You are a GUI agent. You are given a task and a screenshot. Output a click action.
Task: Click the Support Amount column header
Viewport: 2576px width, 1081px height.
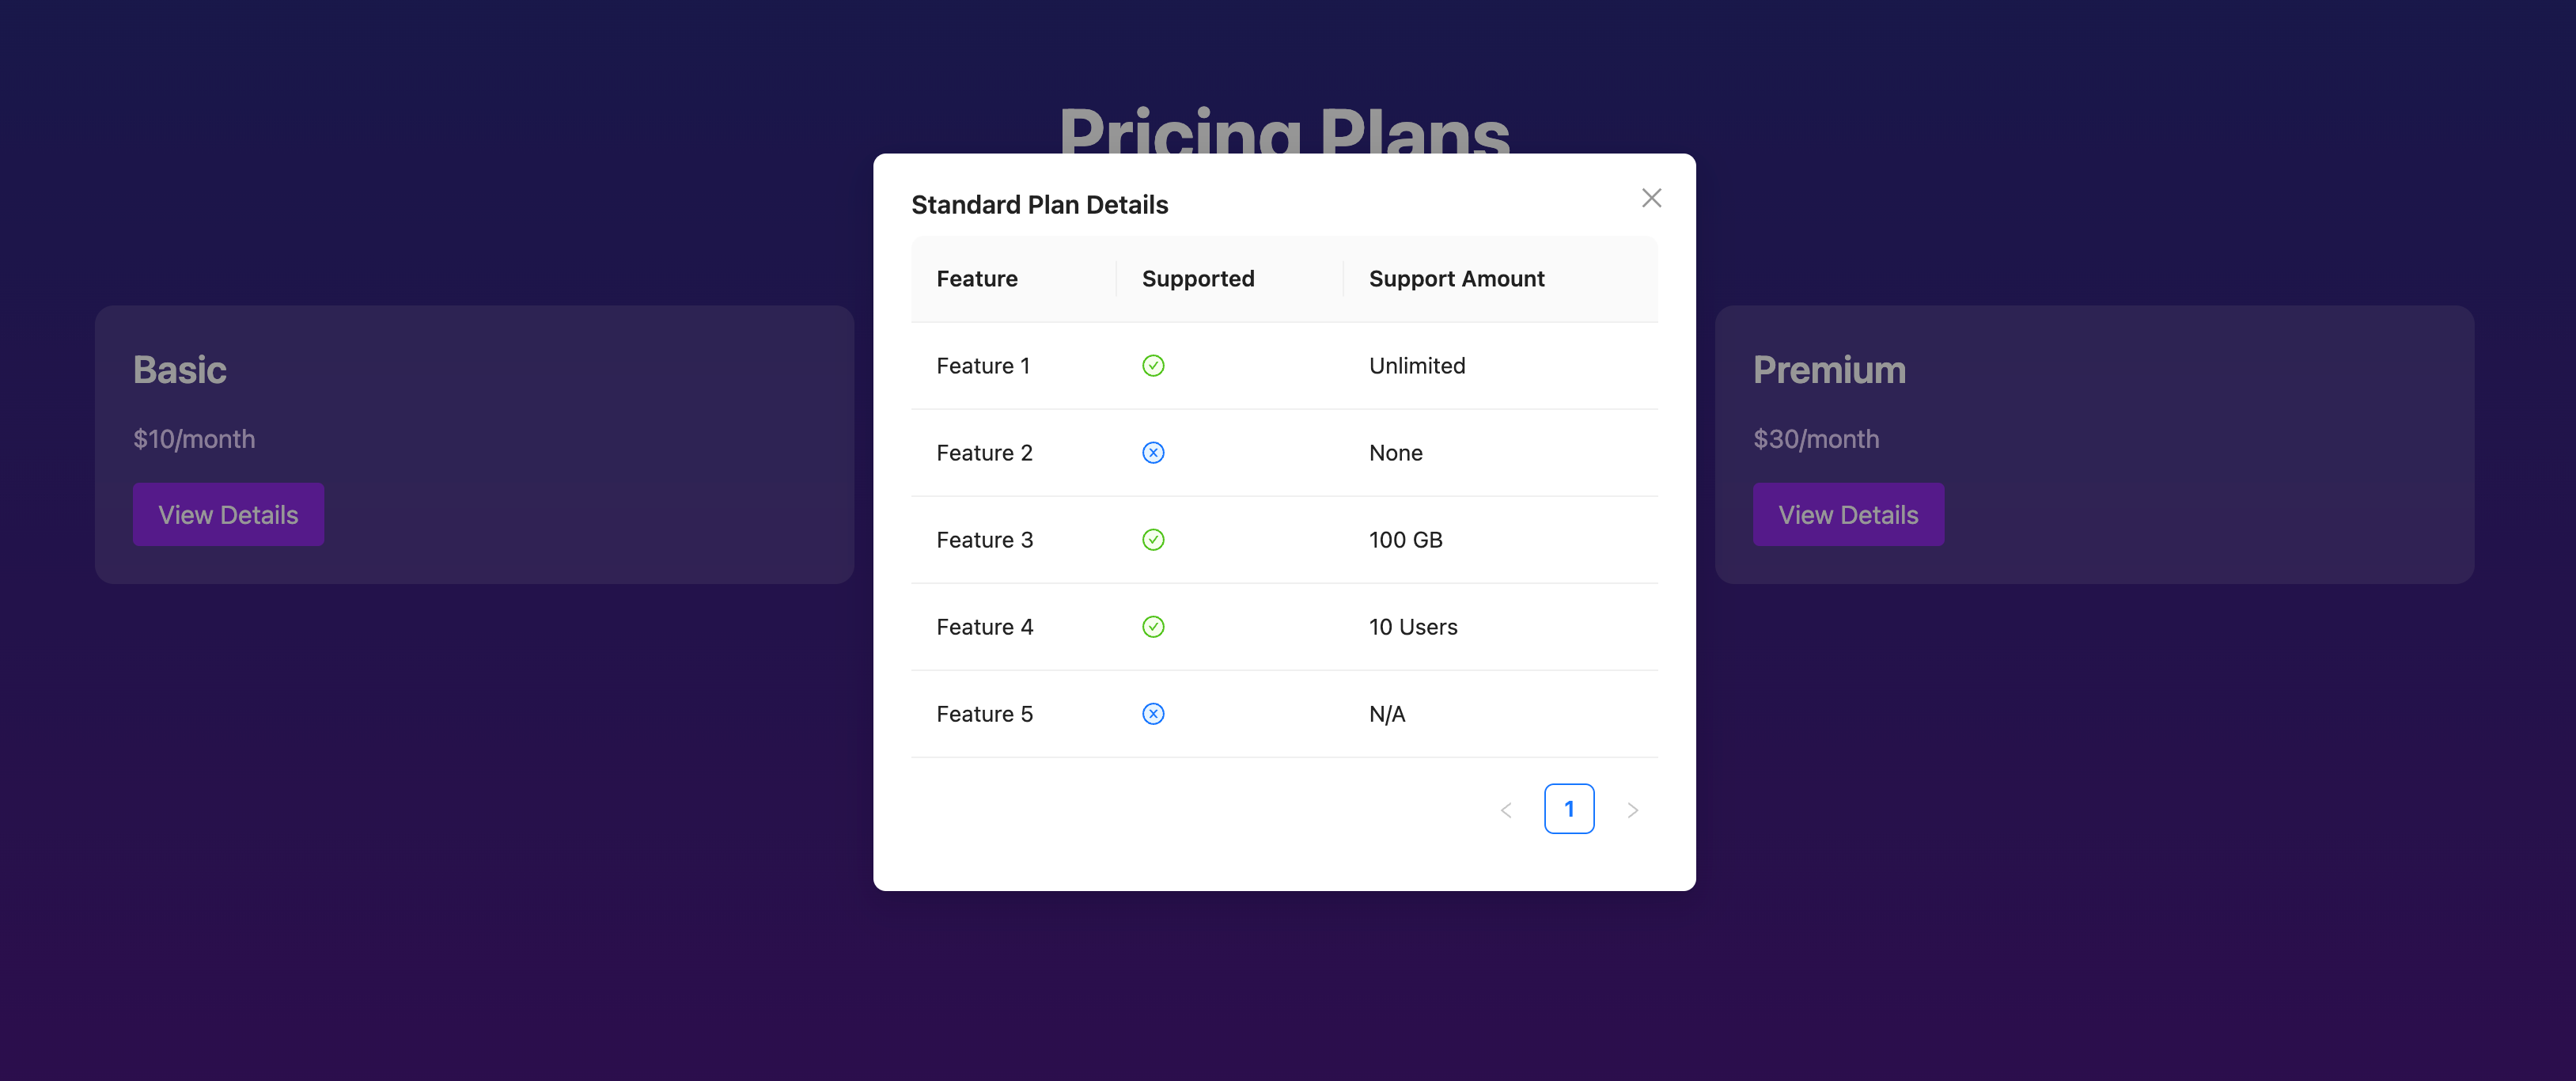pos(1456,279)
